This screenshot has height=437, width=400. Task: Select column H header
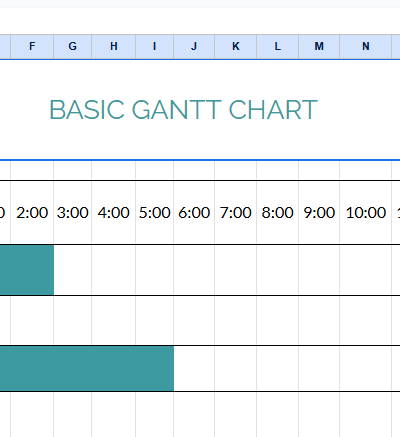coord(114,46)
